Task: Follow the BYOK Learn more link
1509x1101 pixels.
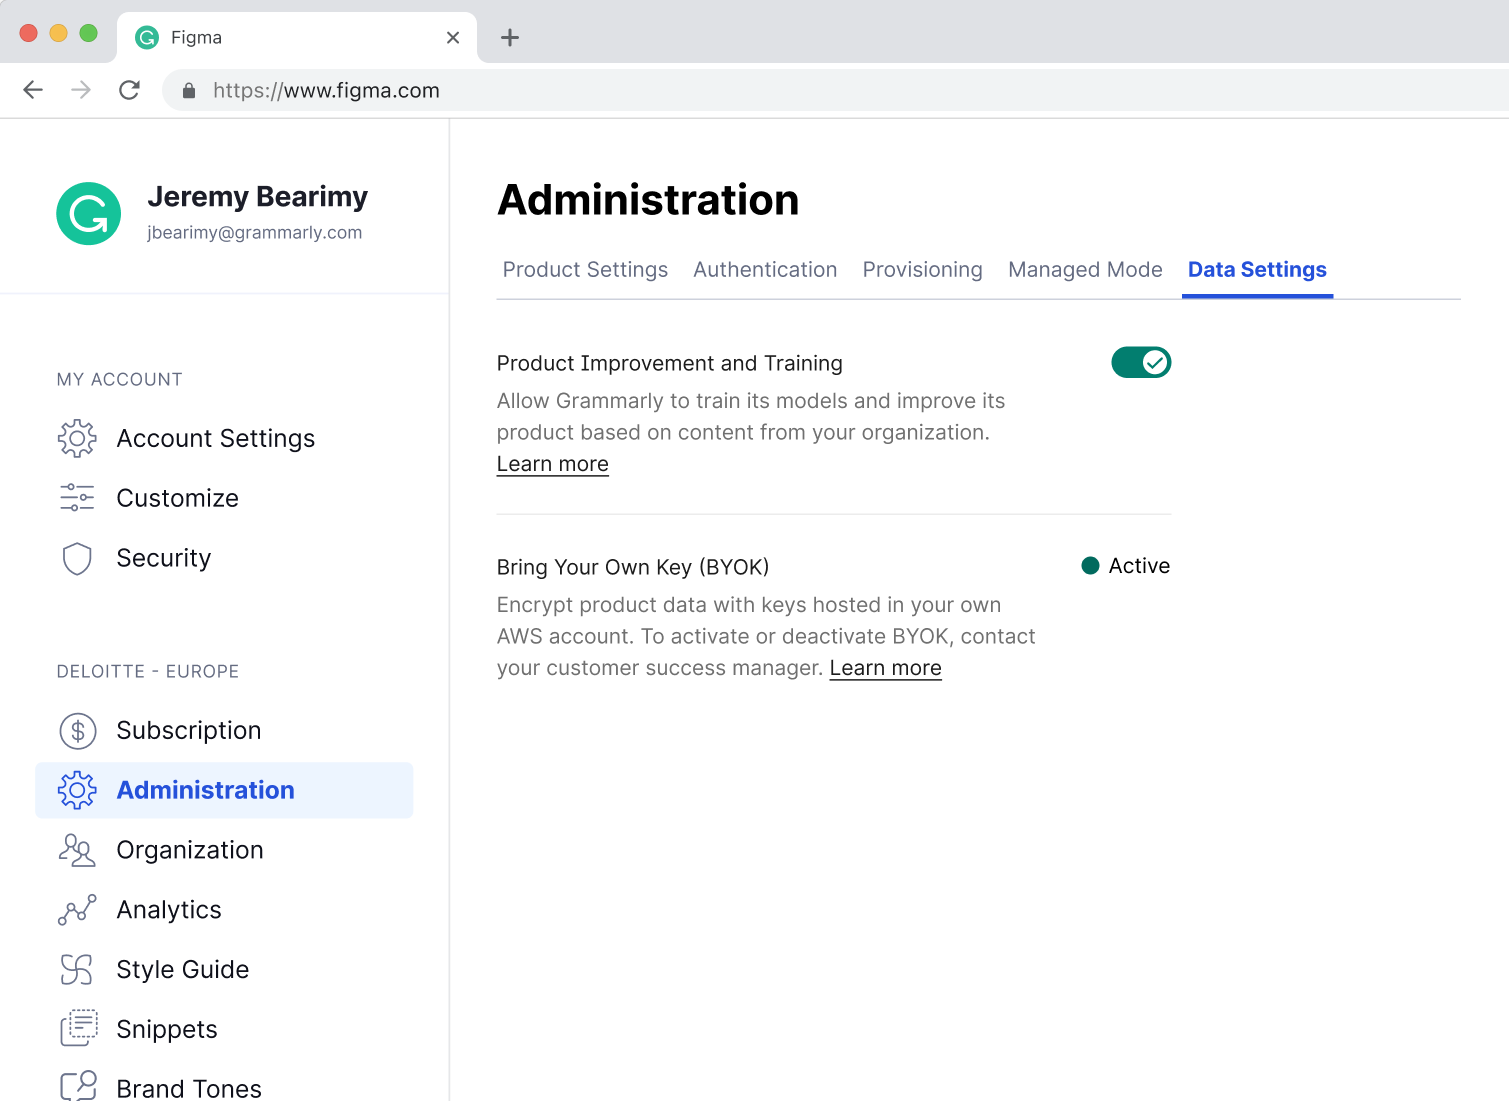Action: click(x=885, y=668)
